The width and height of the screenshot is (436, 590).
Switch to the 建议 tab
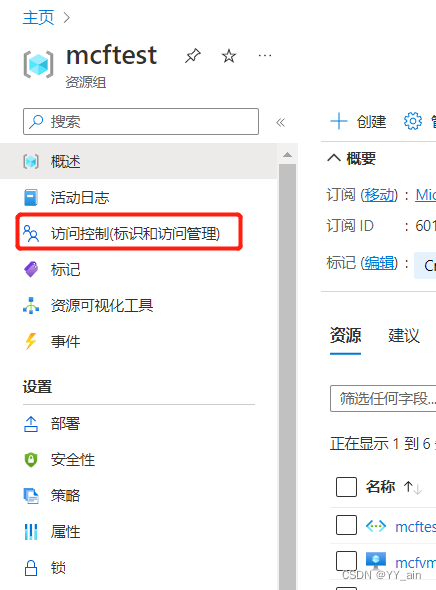tap(404, 336)
